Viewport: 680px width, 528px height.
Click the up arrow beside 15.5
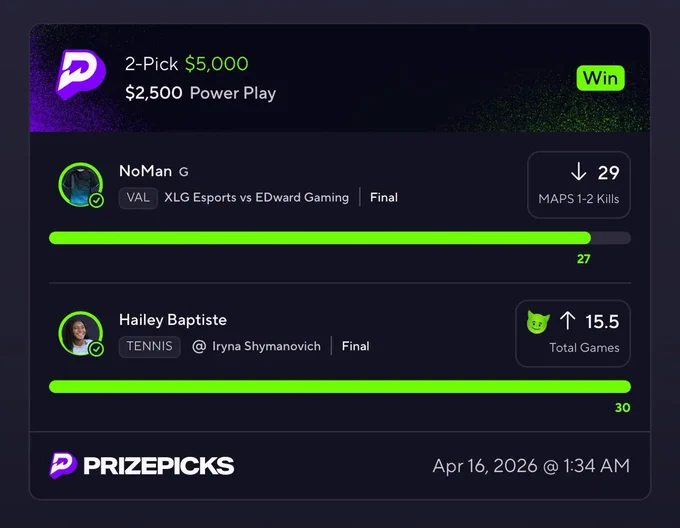click(567, 321)
